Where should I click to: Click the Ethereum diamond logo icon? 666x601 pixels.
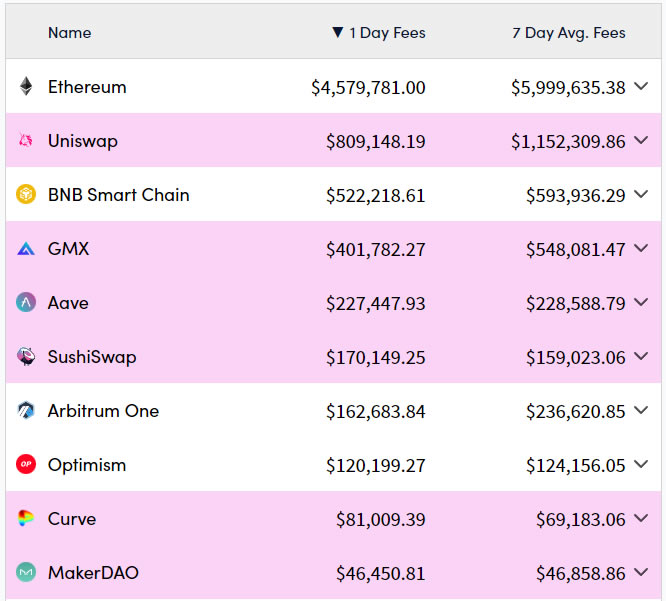point(26,87)
